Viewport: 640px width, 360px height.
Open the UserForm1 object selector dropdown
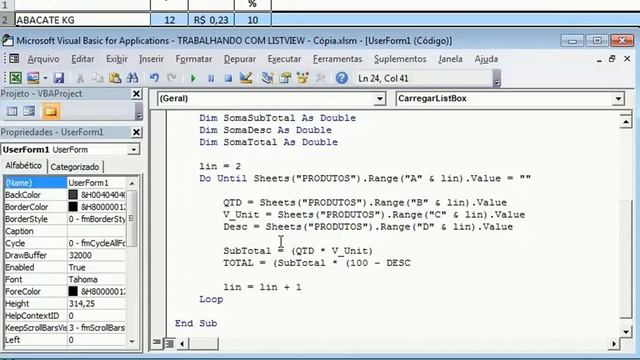133,150
